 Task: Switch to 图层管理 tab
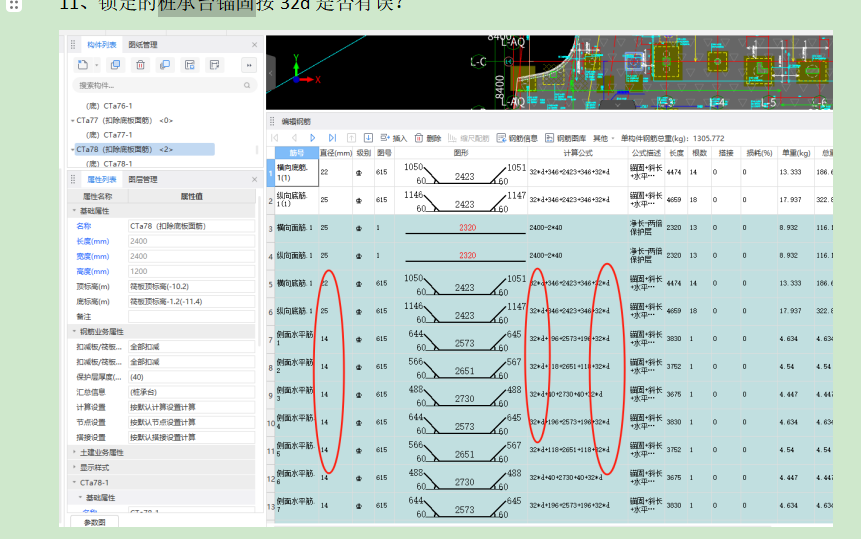tap(143, 179)
